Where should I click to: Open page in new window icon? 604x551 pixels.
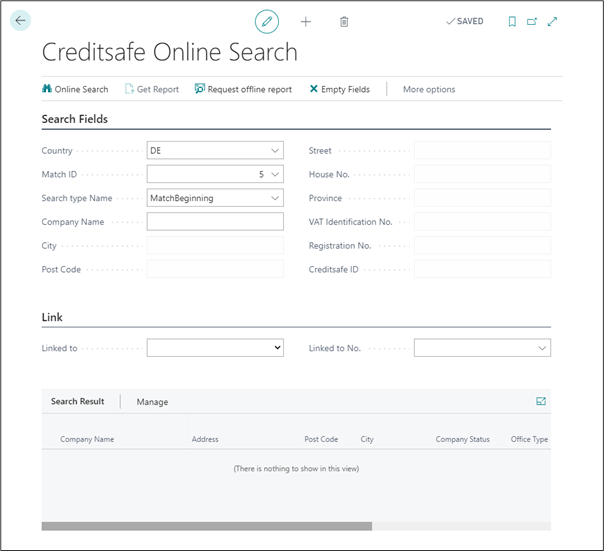(x=532, y=21)
